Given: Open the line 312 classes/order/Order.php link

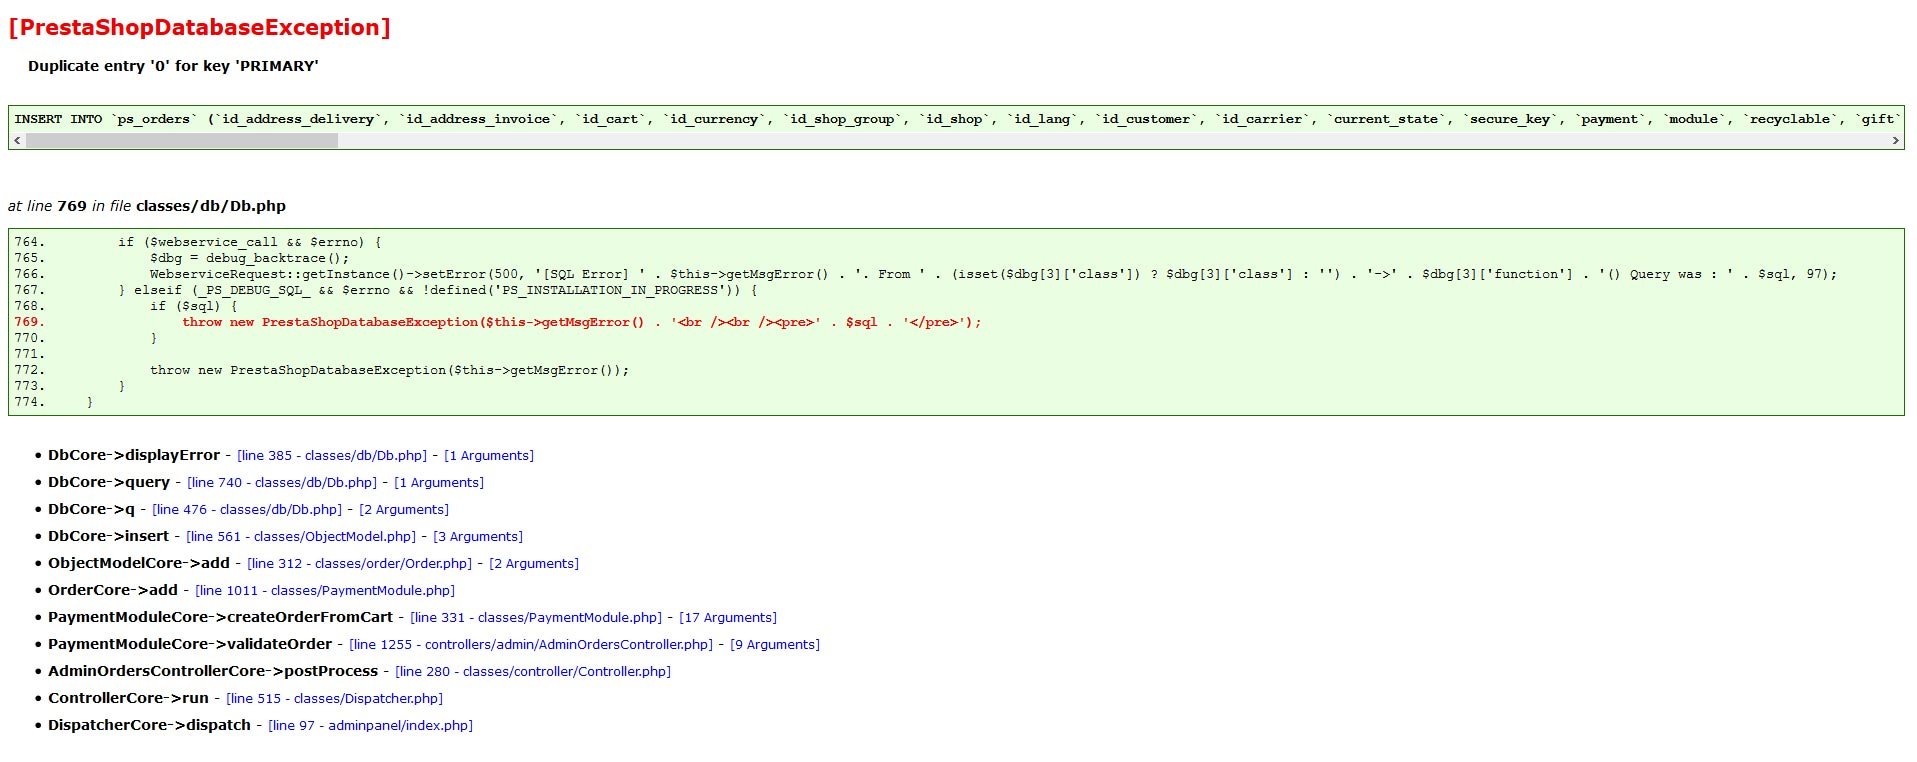Looking at the screenshot, I should tap(360, 564).
